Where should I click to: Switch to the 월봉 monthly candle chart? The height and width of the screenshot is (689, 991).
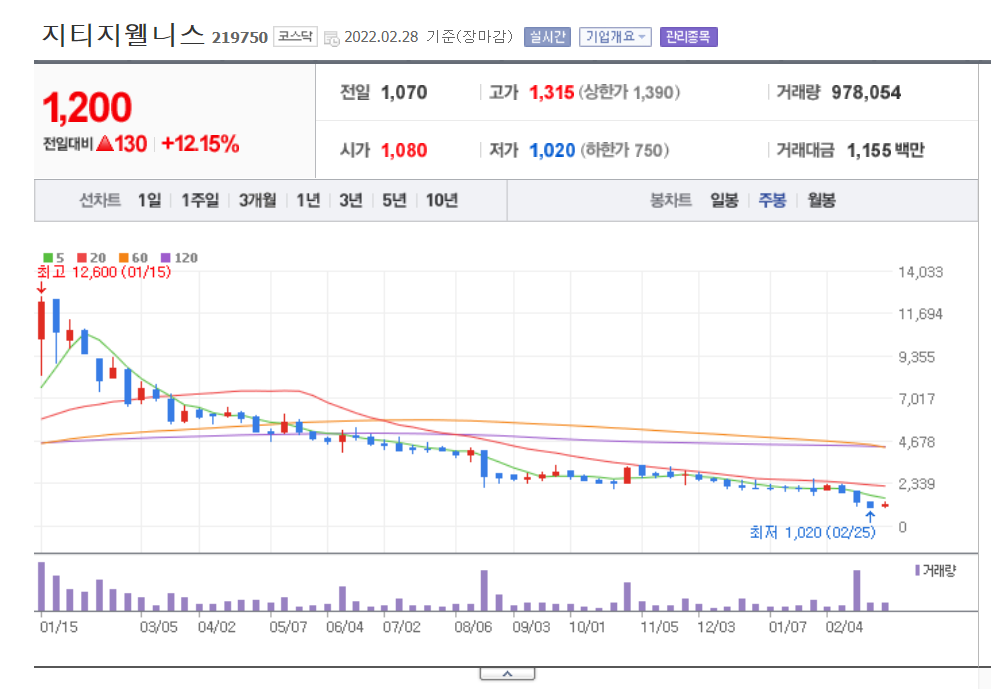coord(822,200)
